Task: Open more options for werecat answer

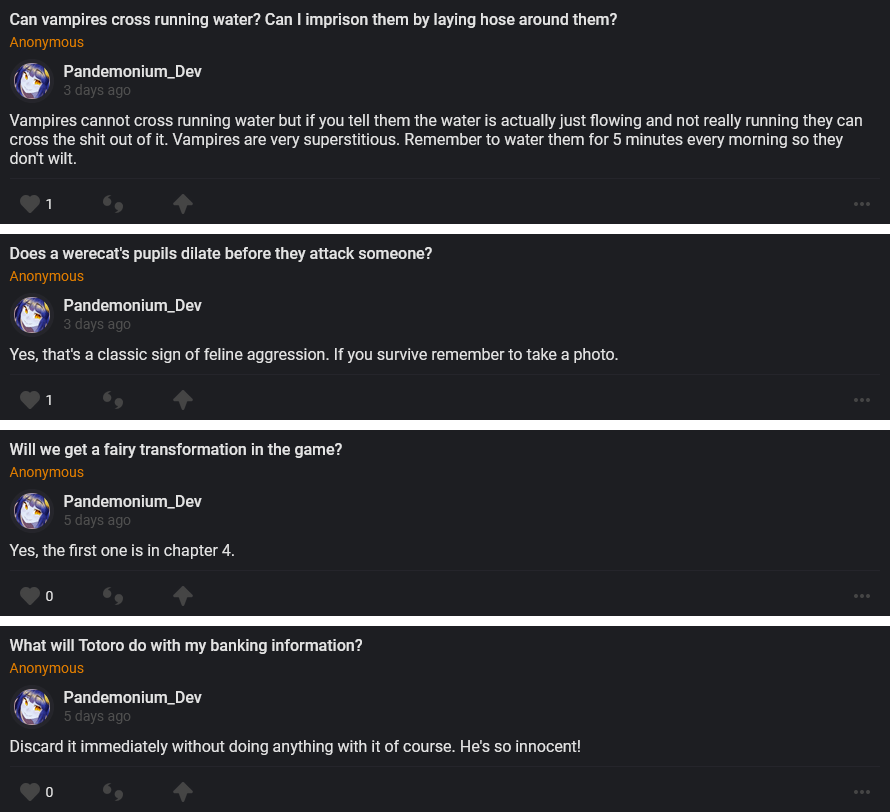Action: [x=862, y=400]
